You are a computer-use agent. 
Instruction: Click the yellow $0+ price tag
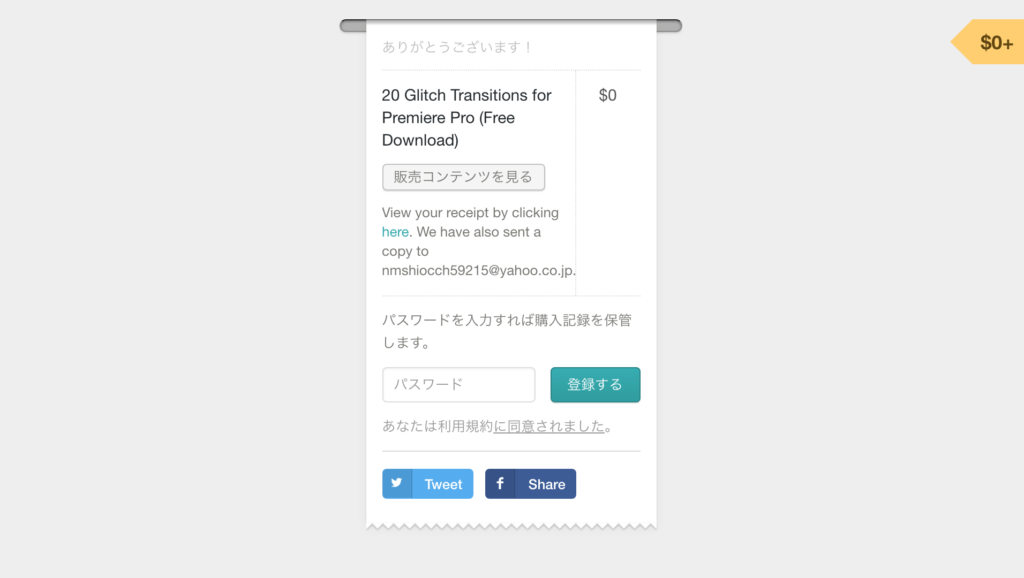[987, 42]
